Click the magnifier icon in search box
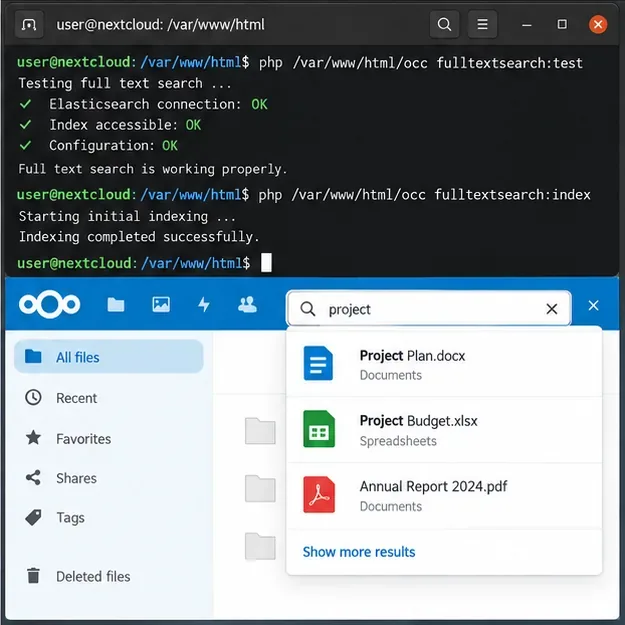This screenshot has height=625, width=625. click(308, 309)
